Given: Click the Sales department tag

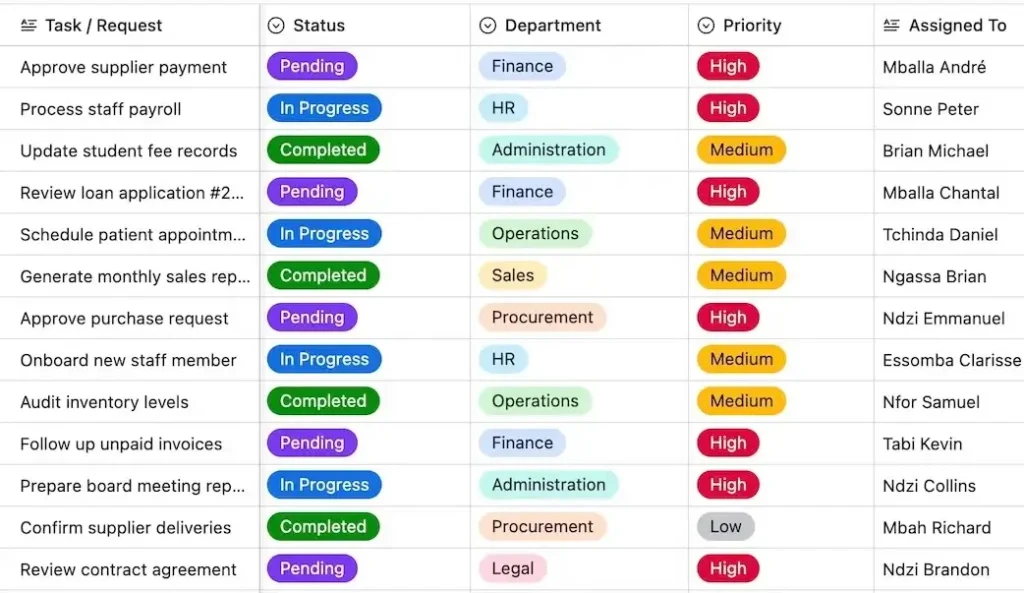Looking at the screenshot, I should pyautogui.click(x=513, y=276).
